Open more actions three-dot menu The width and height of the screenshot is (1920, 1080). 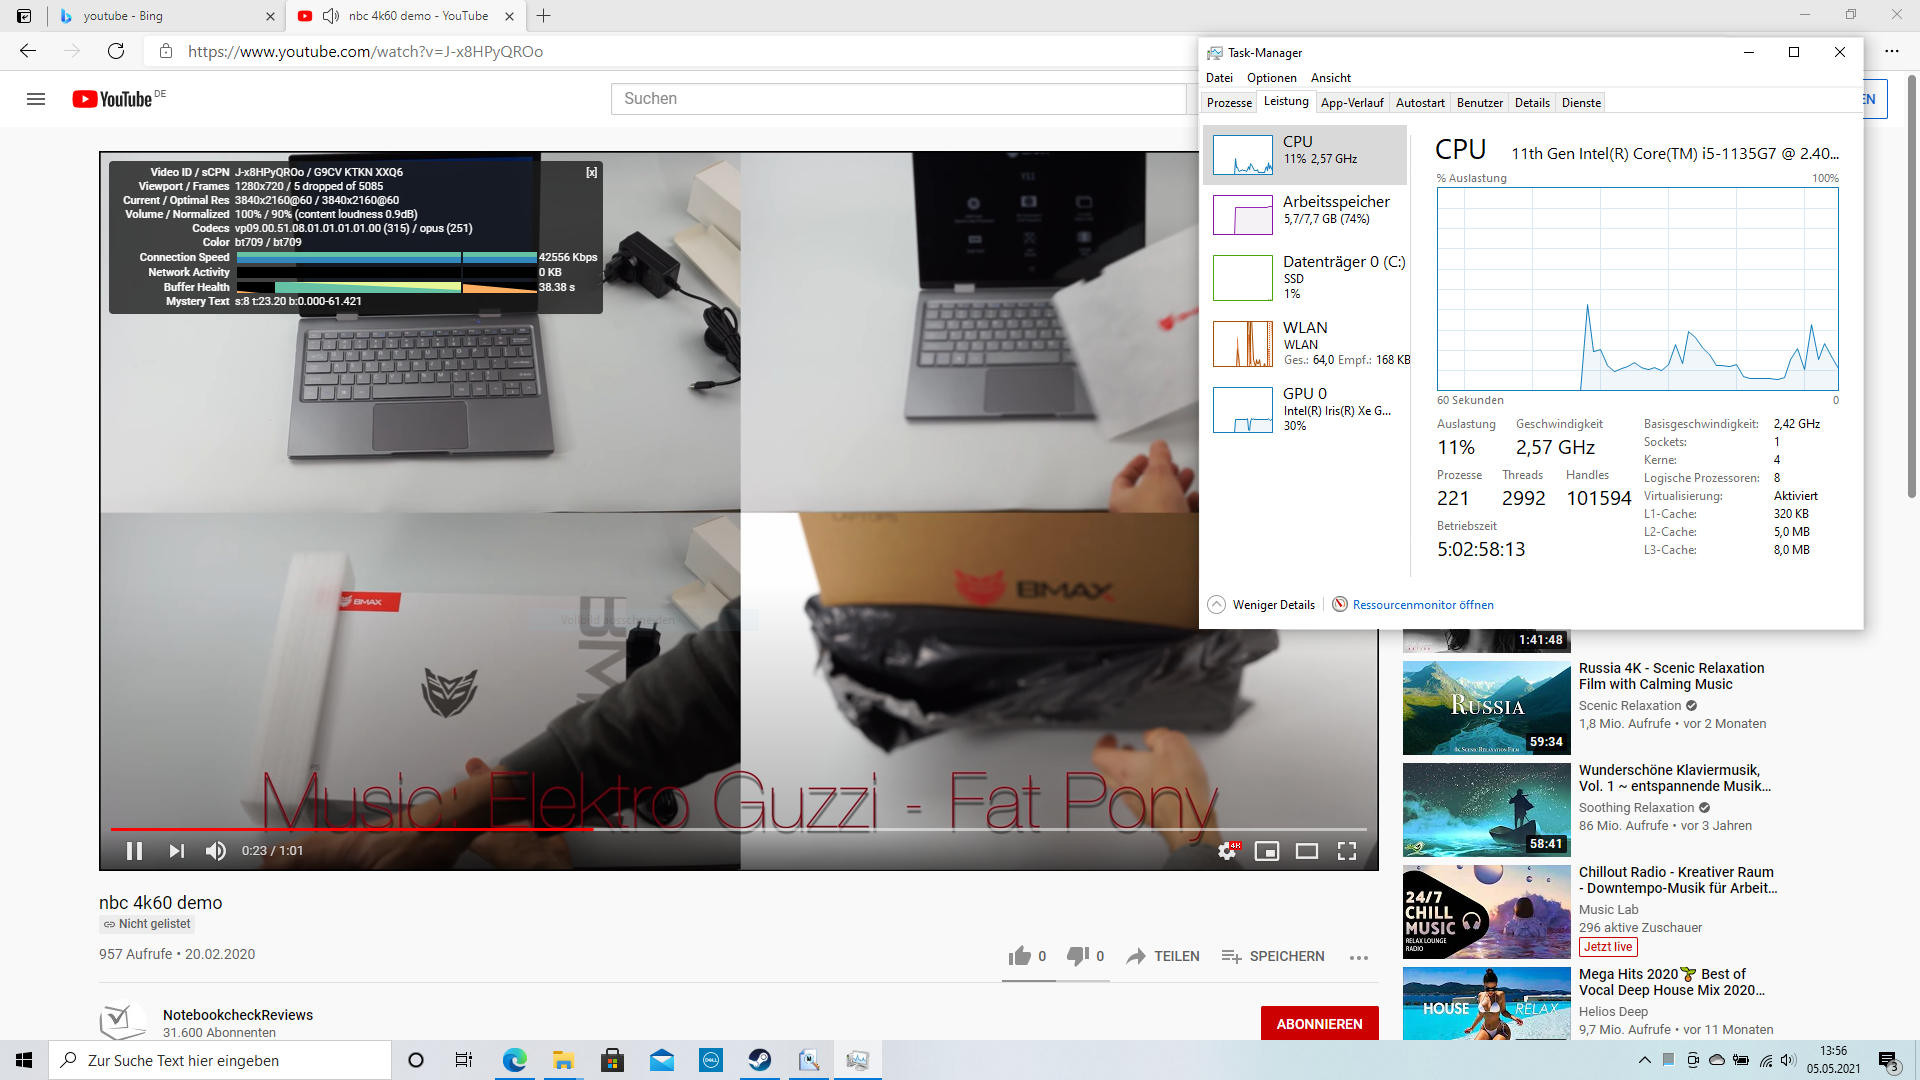[1358, 957]
